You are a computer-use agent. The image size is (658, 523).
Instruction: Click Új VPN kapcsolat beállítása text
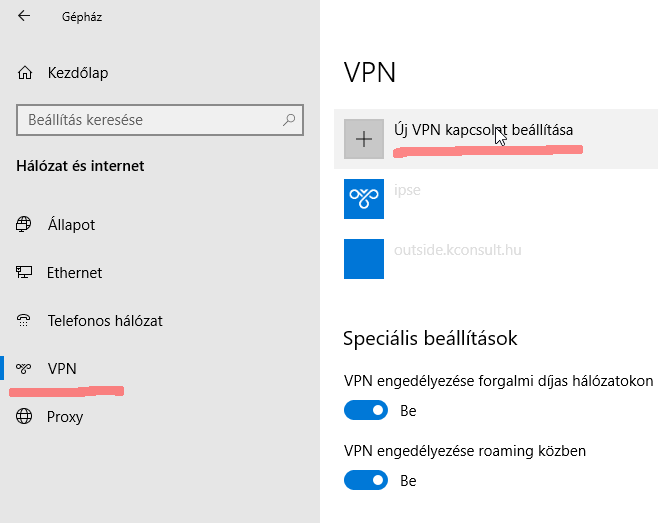click(x=483, y=130)
